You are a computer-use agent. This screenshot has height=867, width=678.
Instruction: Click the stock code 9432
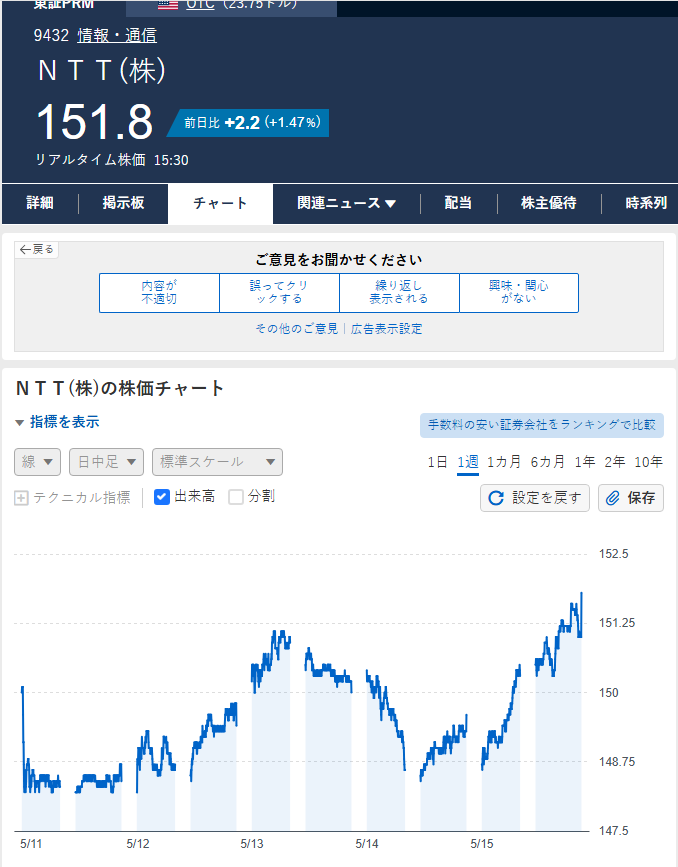tap(51, 35)
